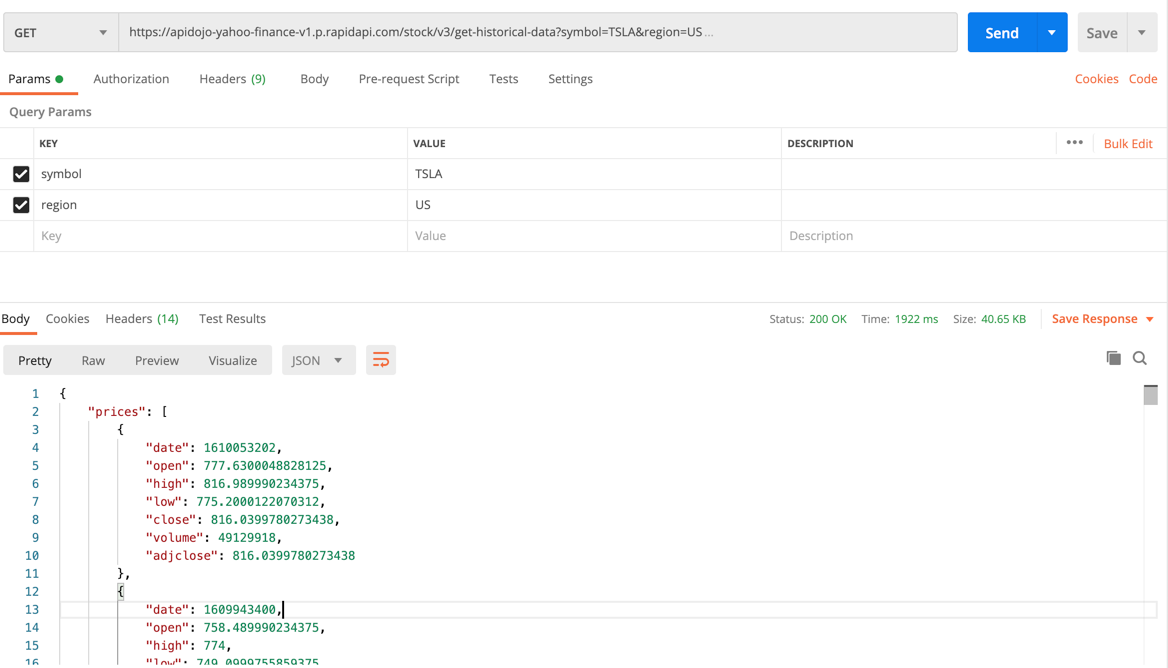Open the GET method dropdown

[x=61, y=33]
